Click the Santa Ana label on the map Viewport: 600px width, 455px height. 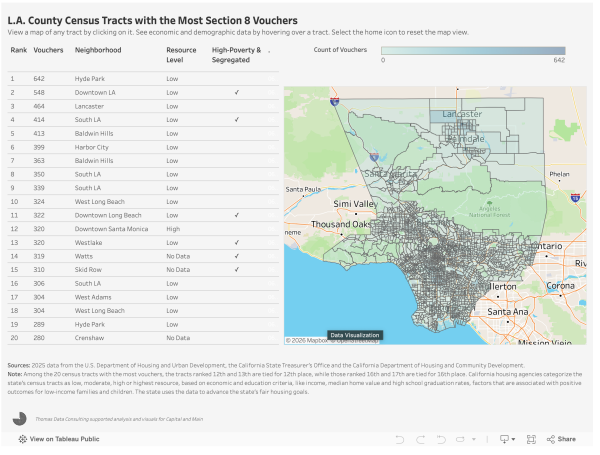coord(508,312)
